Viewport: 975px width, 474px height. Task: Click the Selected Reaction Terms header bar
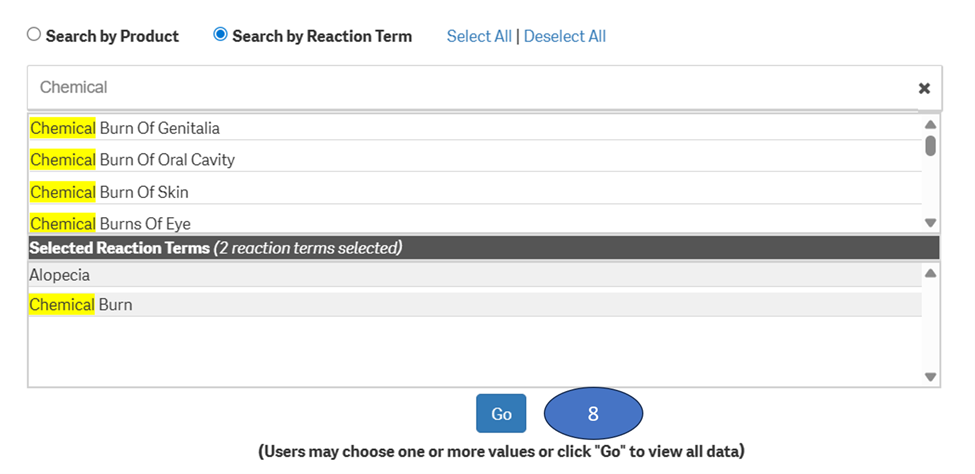pyautogui.click(x=483, y=247)
